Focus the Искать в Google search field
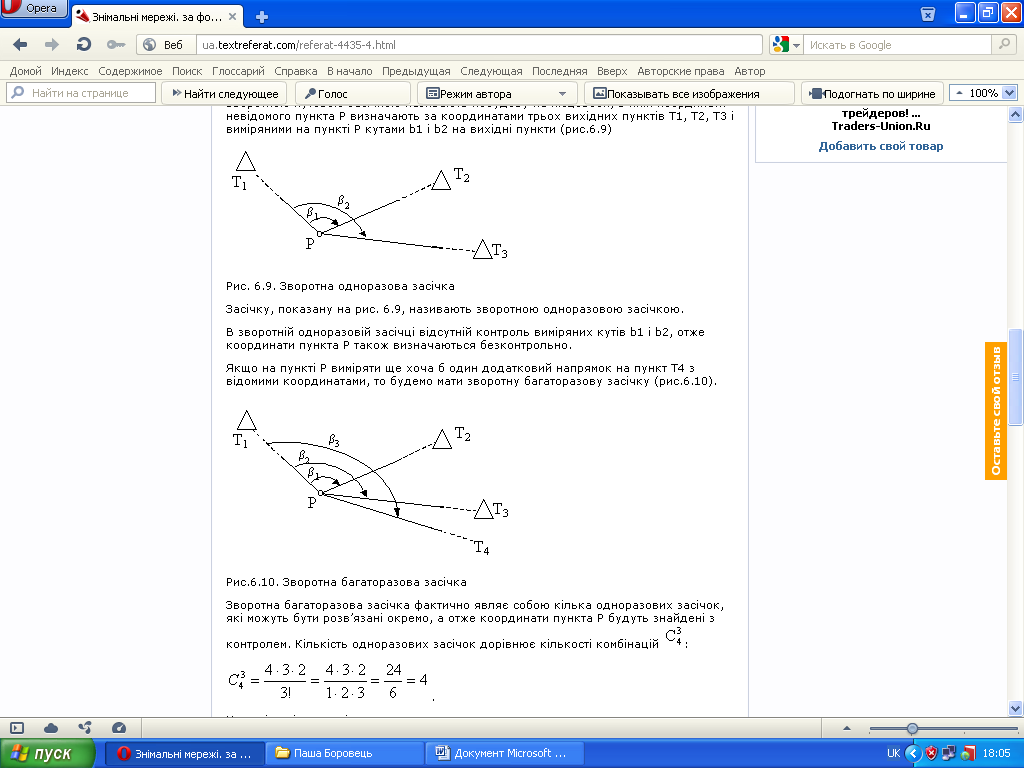This screenshot has width=1024, height=768. click(897, 45)
